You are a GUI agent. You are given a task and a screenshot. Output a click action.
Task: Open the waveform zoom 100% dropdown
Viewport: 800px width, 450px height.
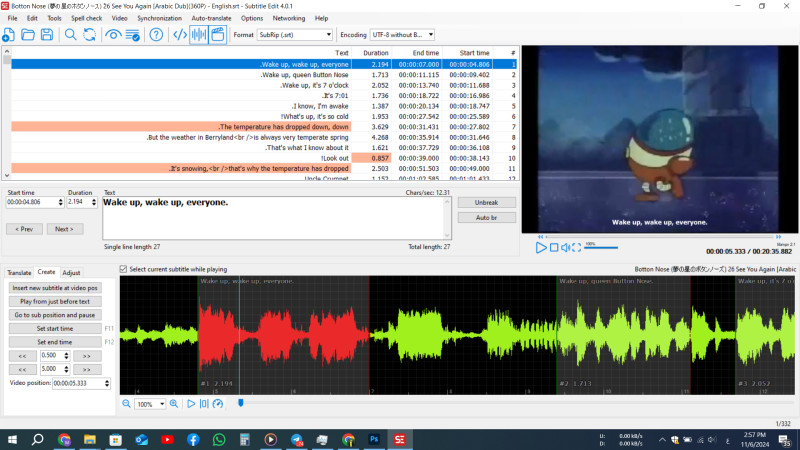tap(162, 404)
